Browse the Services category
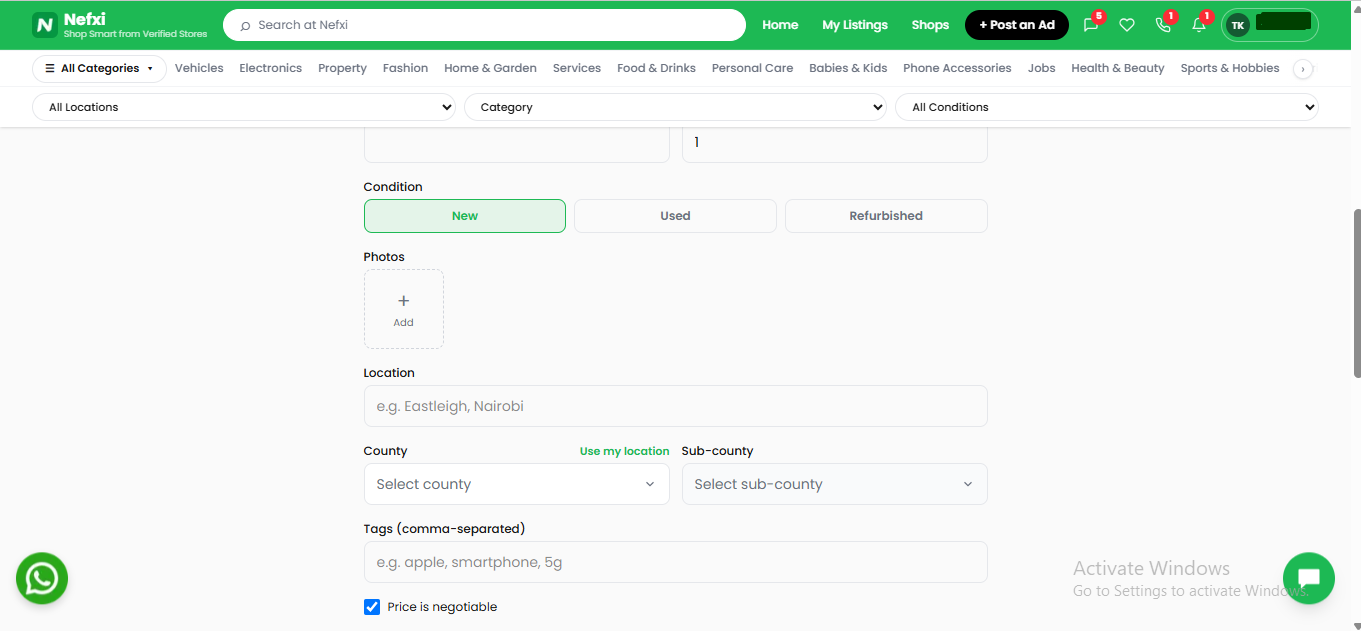 pos(577,68)
